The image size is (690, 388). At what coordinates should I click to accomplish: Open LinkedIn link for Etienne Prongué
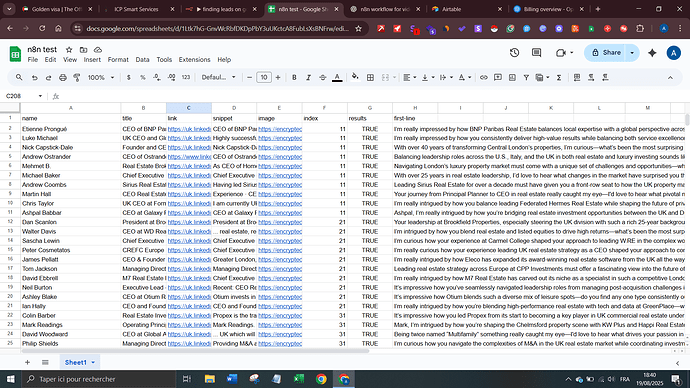coord(189,129)
